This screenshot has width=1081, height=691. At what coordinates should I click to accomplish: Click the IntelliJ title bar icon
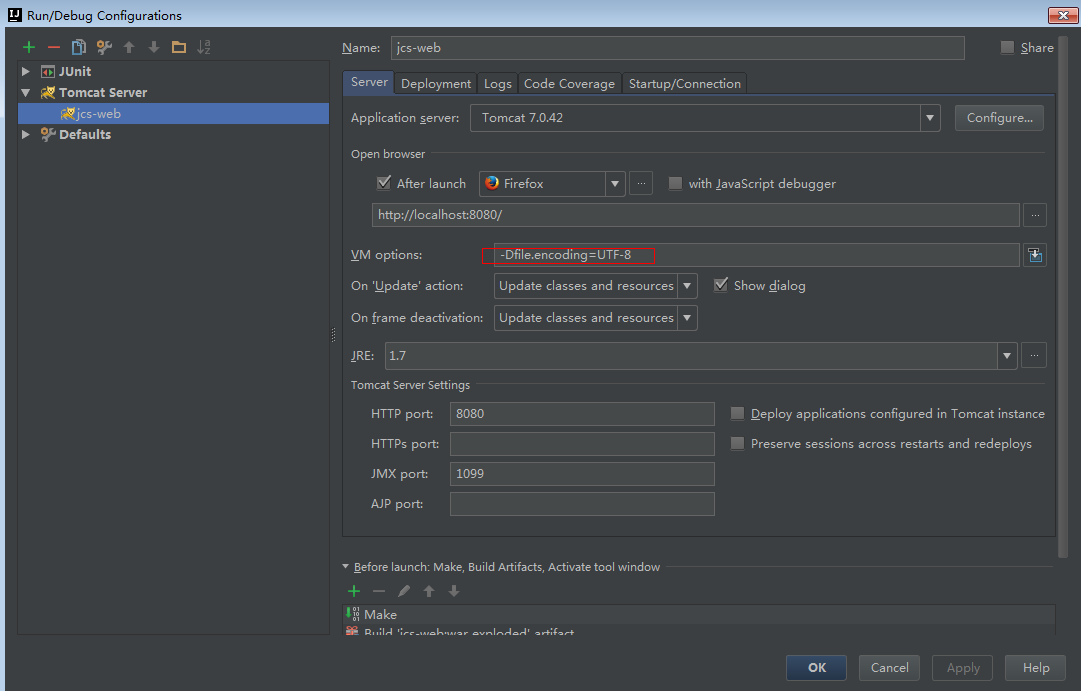click(14, 14)
